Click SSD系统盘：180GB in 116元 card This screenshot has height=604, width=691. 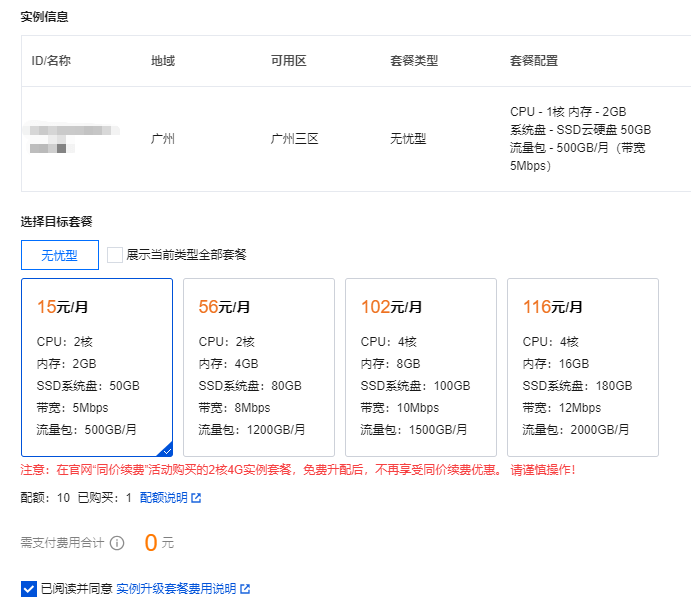(577, 385)
